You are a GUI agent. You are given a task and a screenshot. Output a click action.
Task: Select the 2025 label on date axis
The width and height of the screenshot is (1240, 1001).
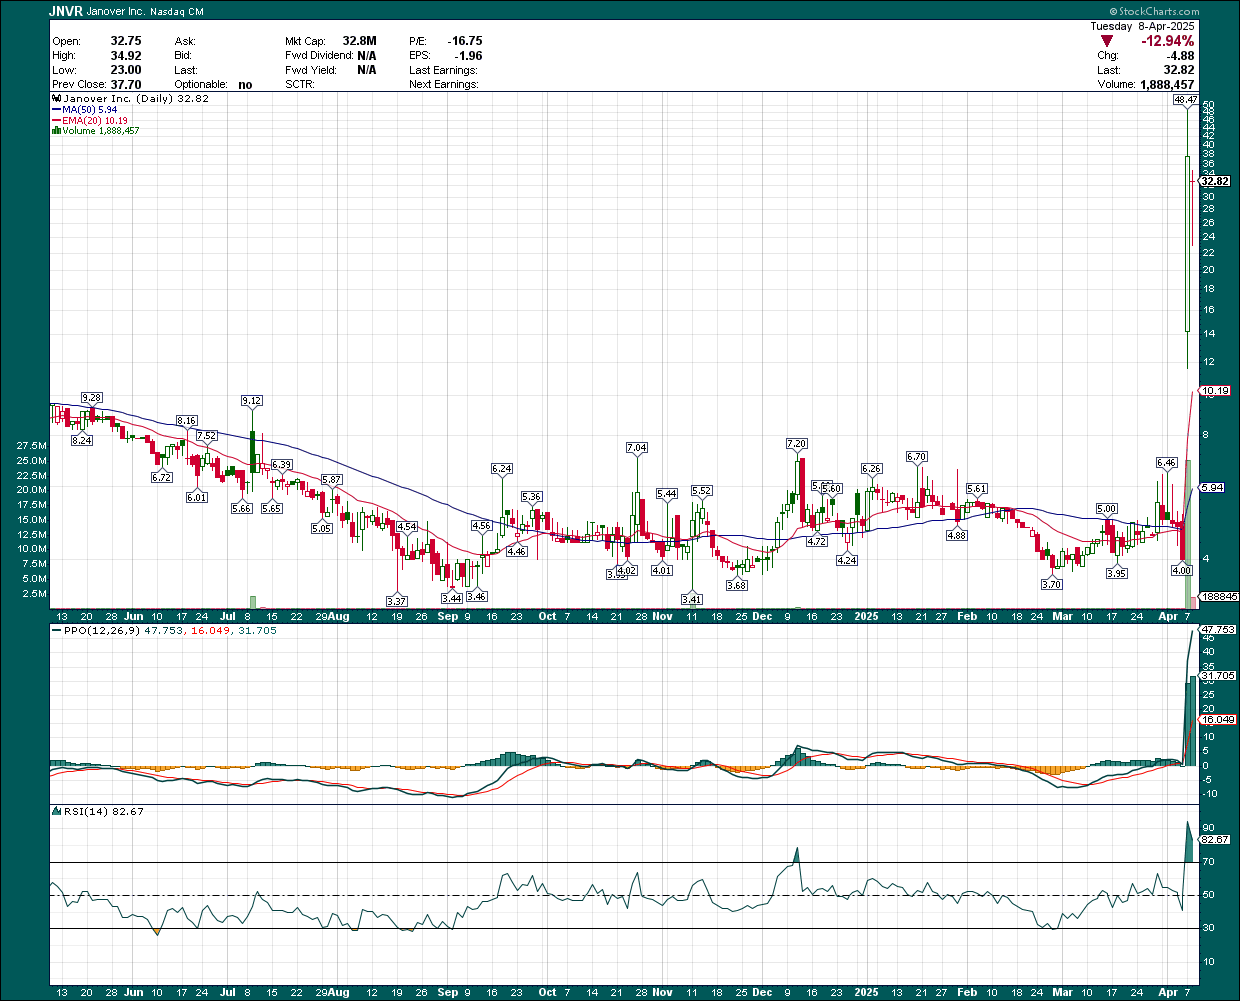pos(866,616)
